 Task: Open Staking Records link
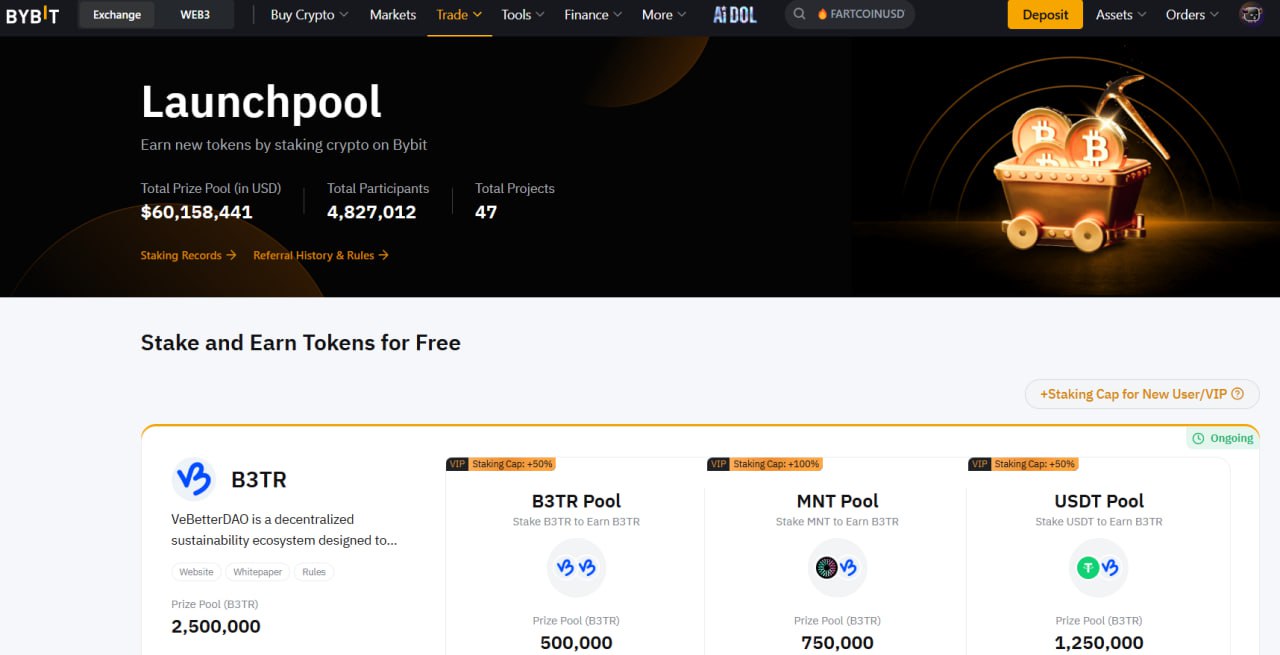tap(188, 255)
